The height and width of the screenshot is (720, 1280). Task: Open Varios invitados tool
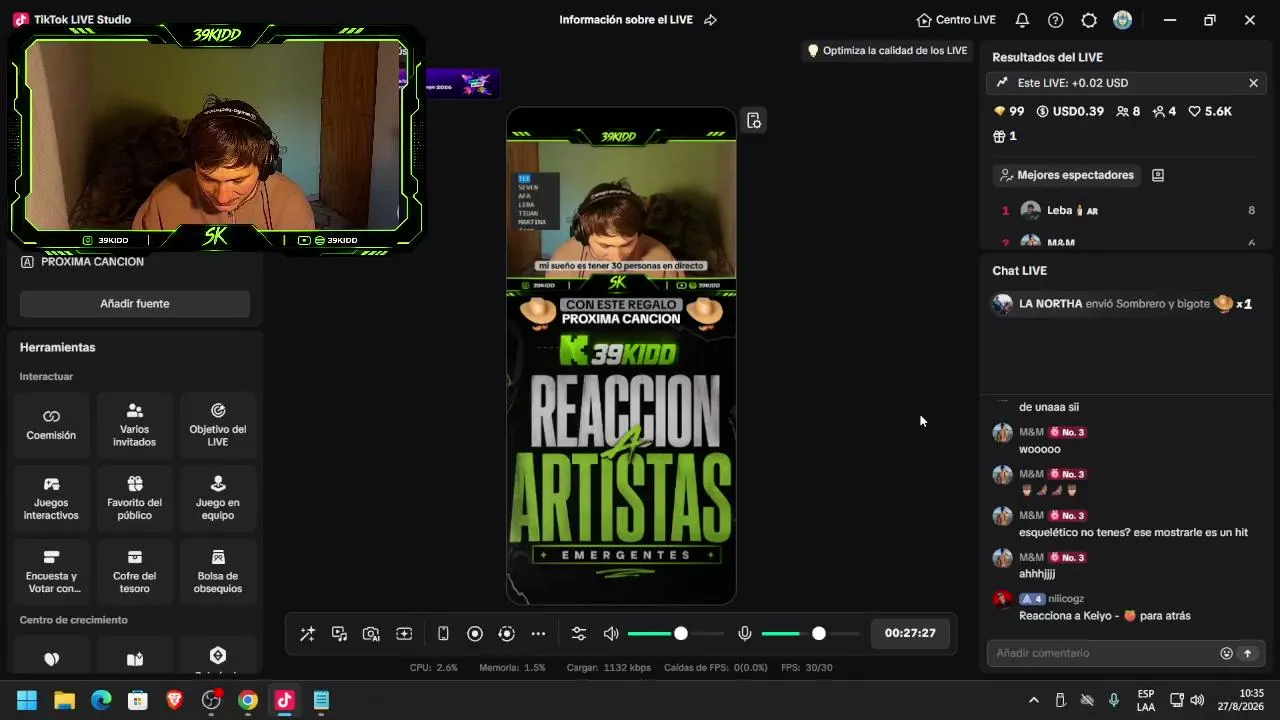click(x=135, y=425)
